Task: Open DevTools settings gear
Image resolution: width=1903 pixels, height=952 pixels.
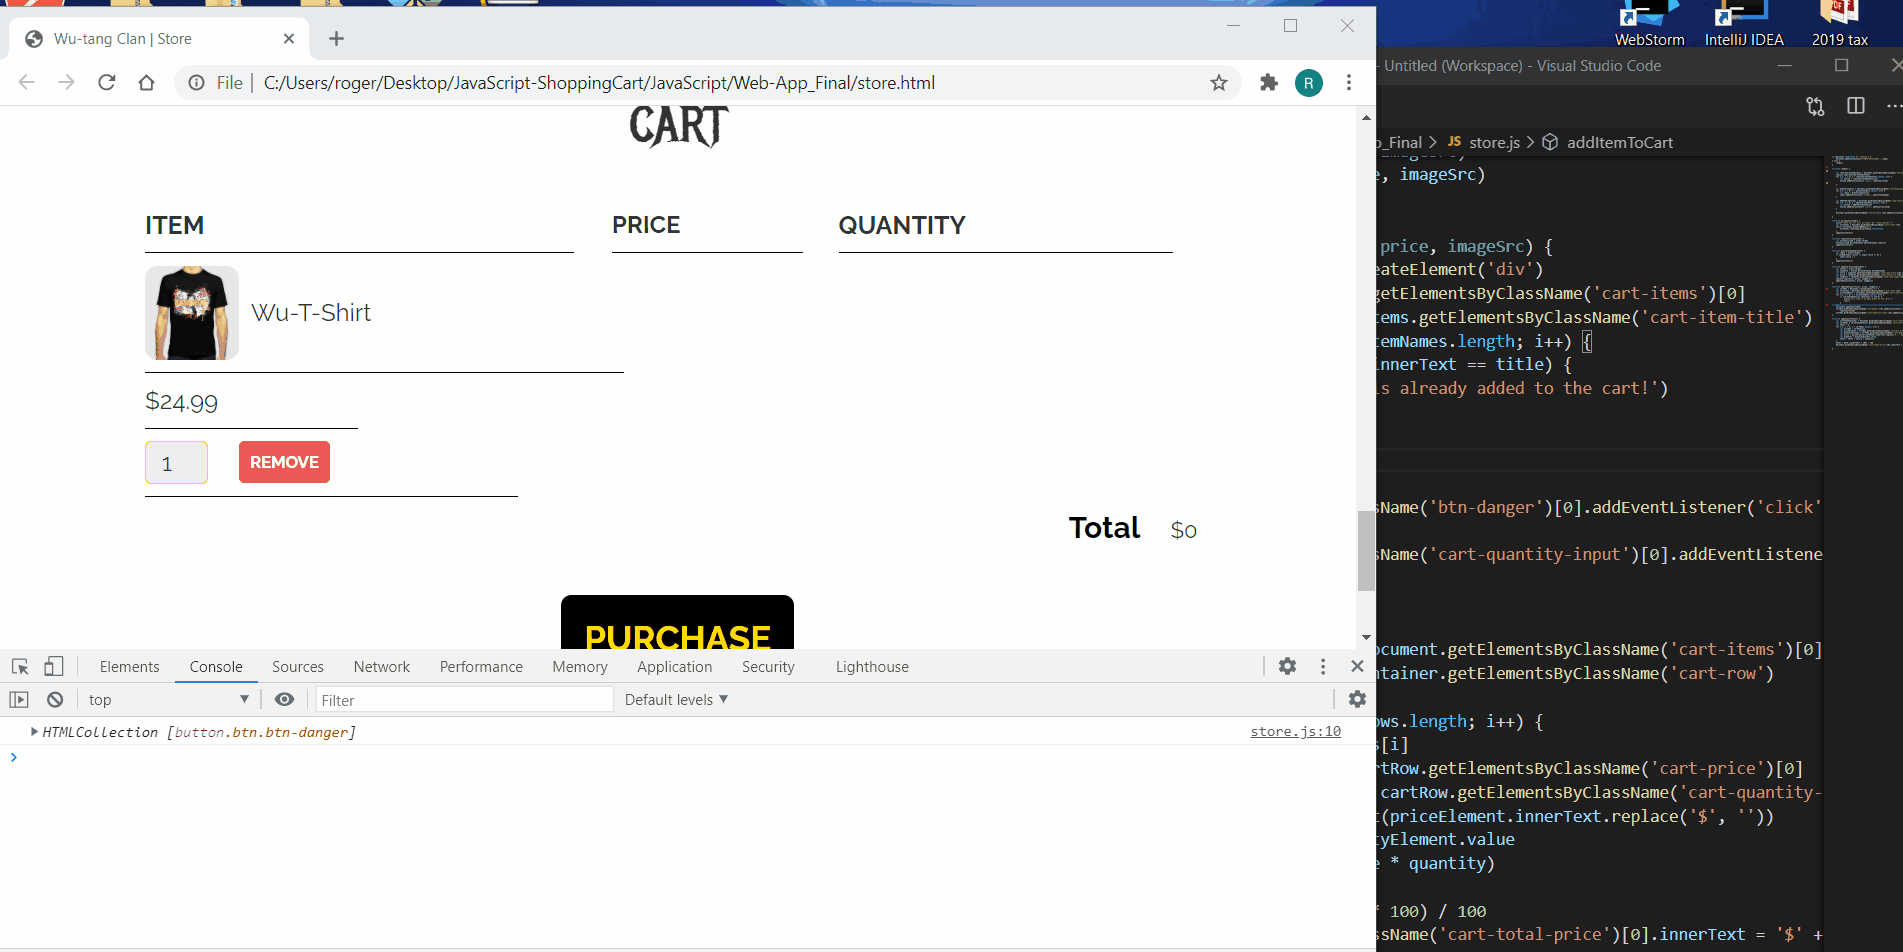Action: (x=1287, y=666)
